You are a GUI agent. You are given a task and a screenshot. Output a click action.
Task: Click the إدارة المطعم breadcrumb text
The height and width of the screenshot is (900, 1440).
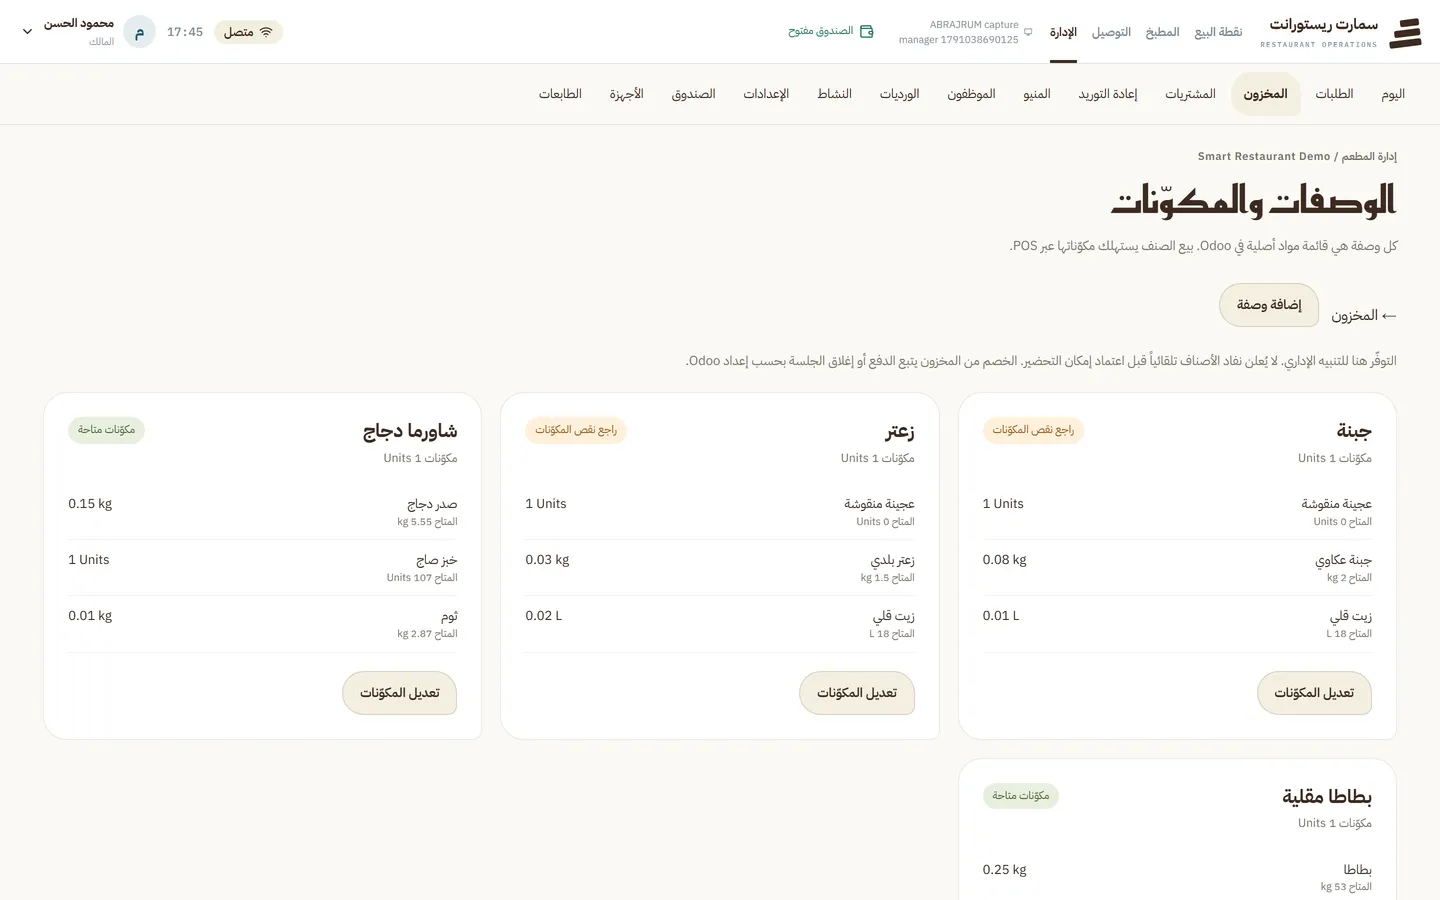(1369, 157)
